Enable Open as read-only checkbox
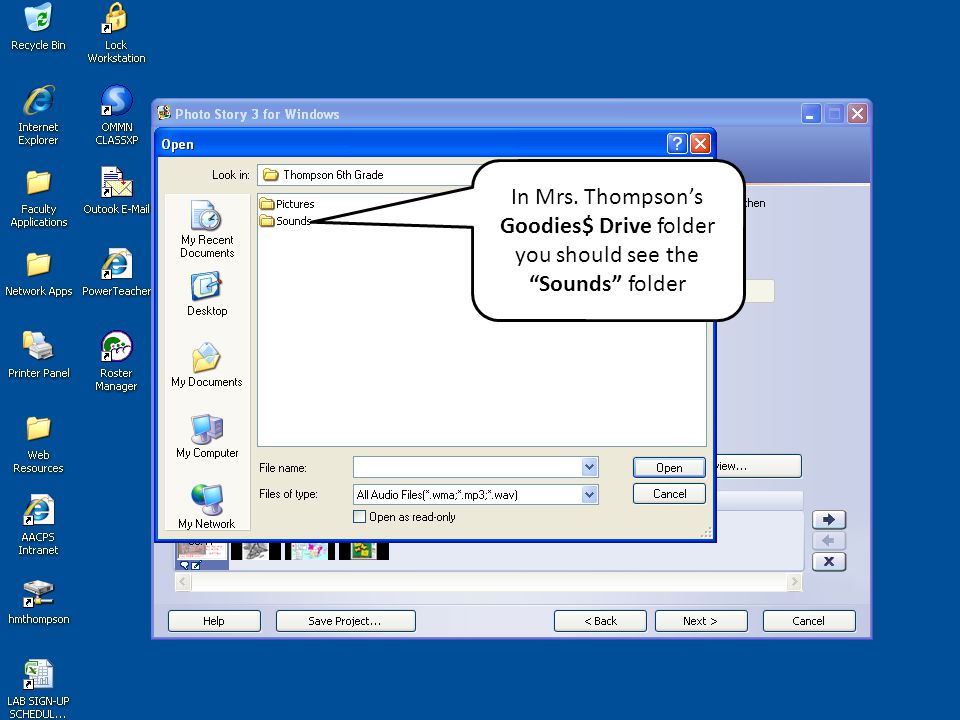This screenshot has width=960, height=720. [359, 517]
